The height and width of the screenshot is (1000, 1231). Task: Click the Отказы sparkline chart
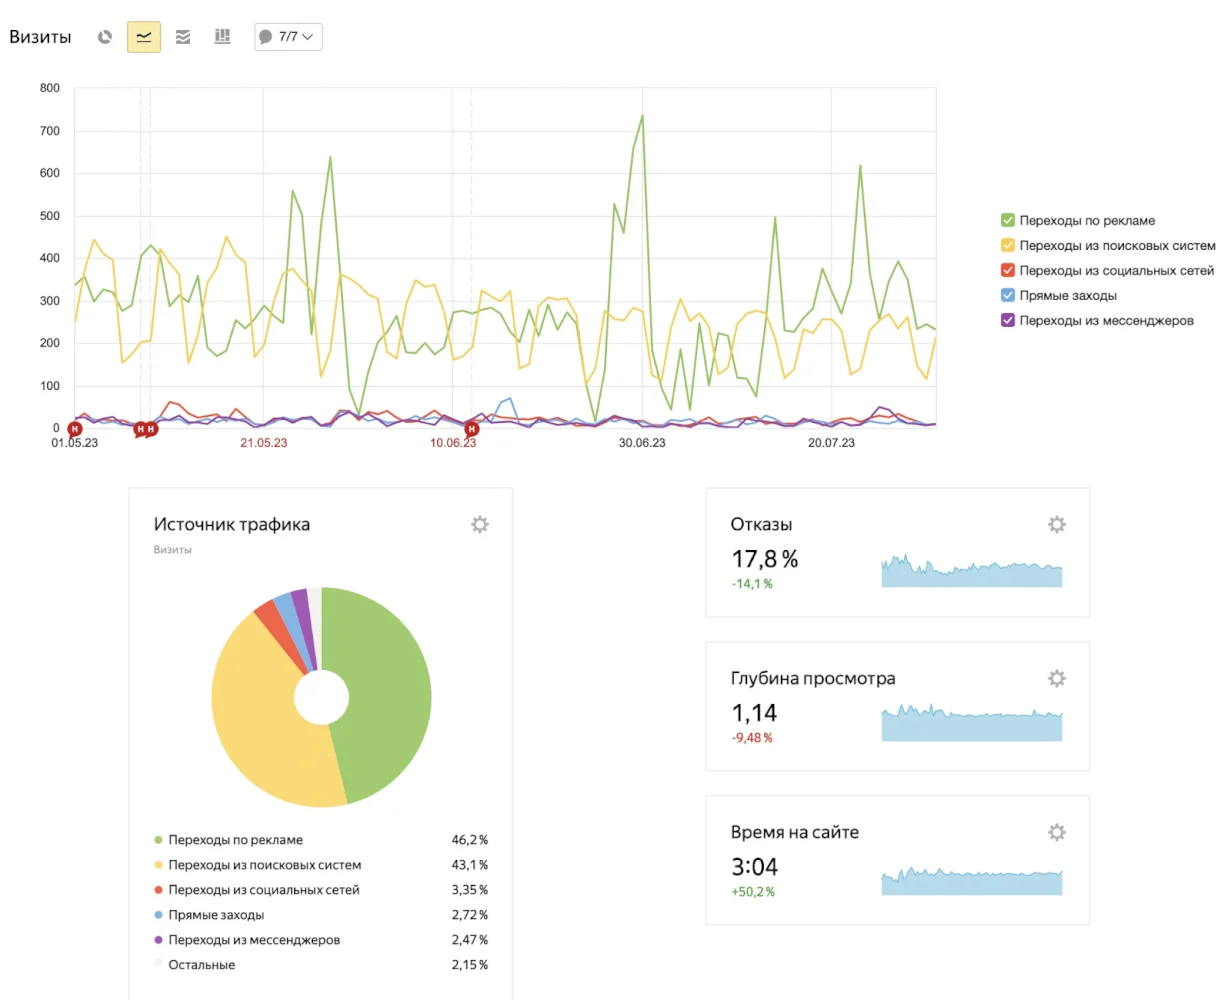pyautogui.click(x=971, y=571)
